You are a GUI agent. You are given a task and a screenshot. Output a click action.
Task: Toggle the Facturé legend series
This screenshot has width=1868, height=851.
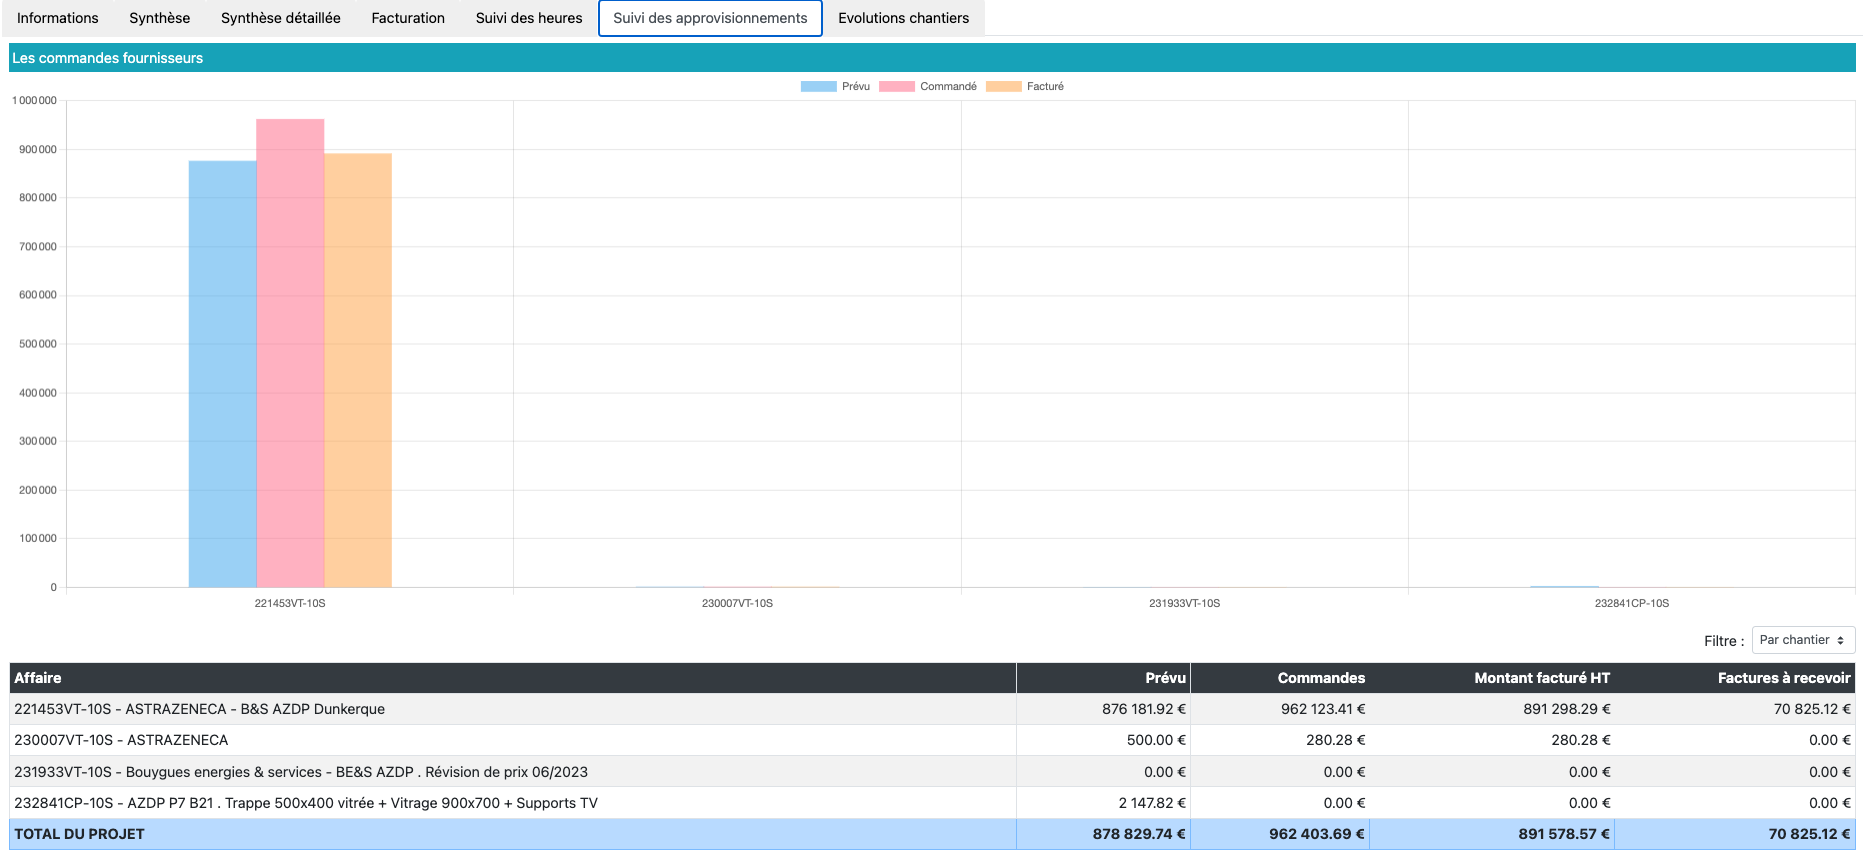[x=1024, y=87]
